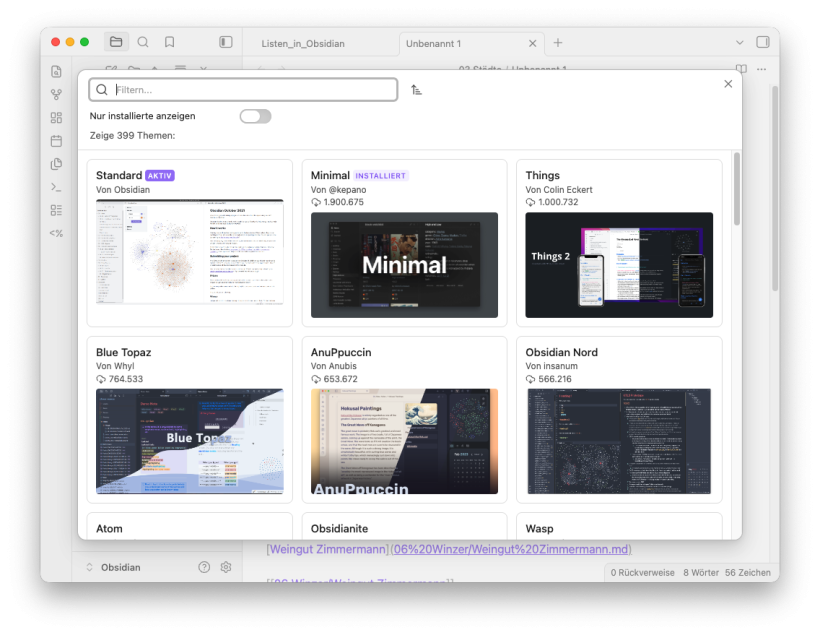Open the Blue Topaz theme preview image
820x635 pixels.
click(x=190, y=441)
